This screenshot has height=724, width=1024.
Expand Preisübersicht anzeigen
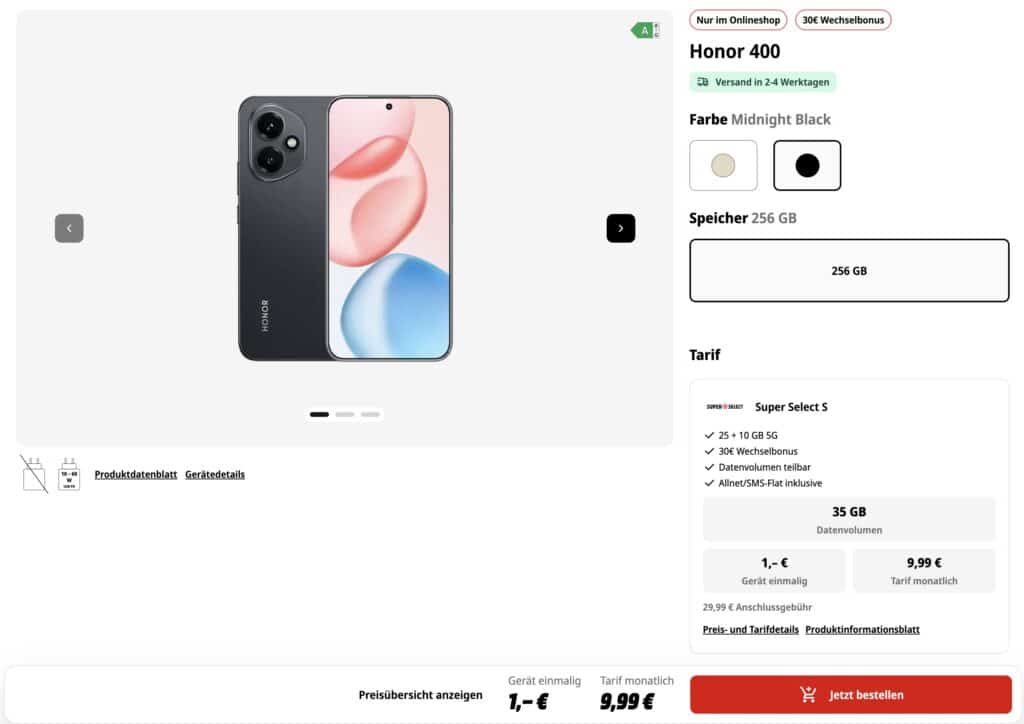tap(421, 695)
